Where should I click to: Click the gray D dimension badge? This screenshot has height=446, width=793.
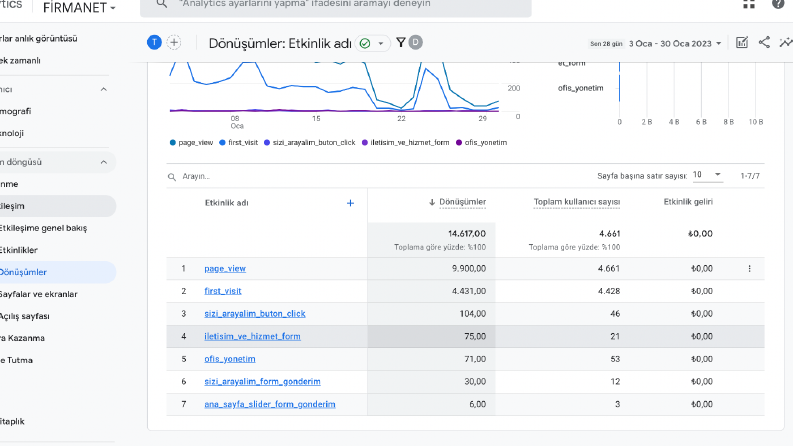[415, 42]
